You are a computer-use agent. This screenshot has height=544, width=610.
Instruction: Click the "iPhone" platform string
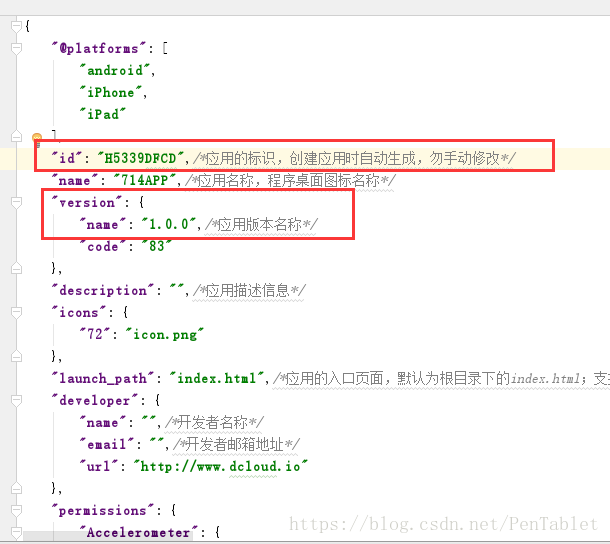pyautogui.click(x=111, y=93)
